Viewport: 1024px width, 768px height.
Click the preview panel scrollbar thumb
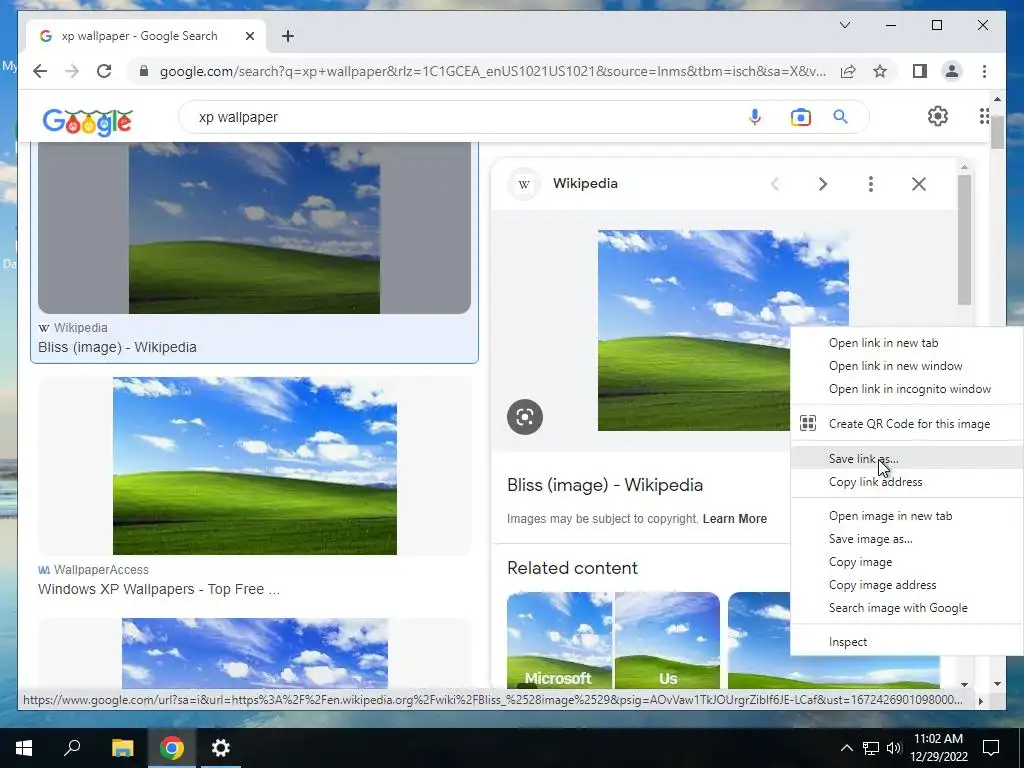point(965,239)
